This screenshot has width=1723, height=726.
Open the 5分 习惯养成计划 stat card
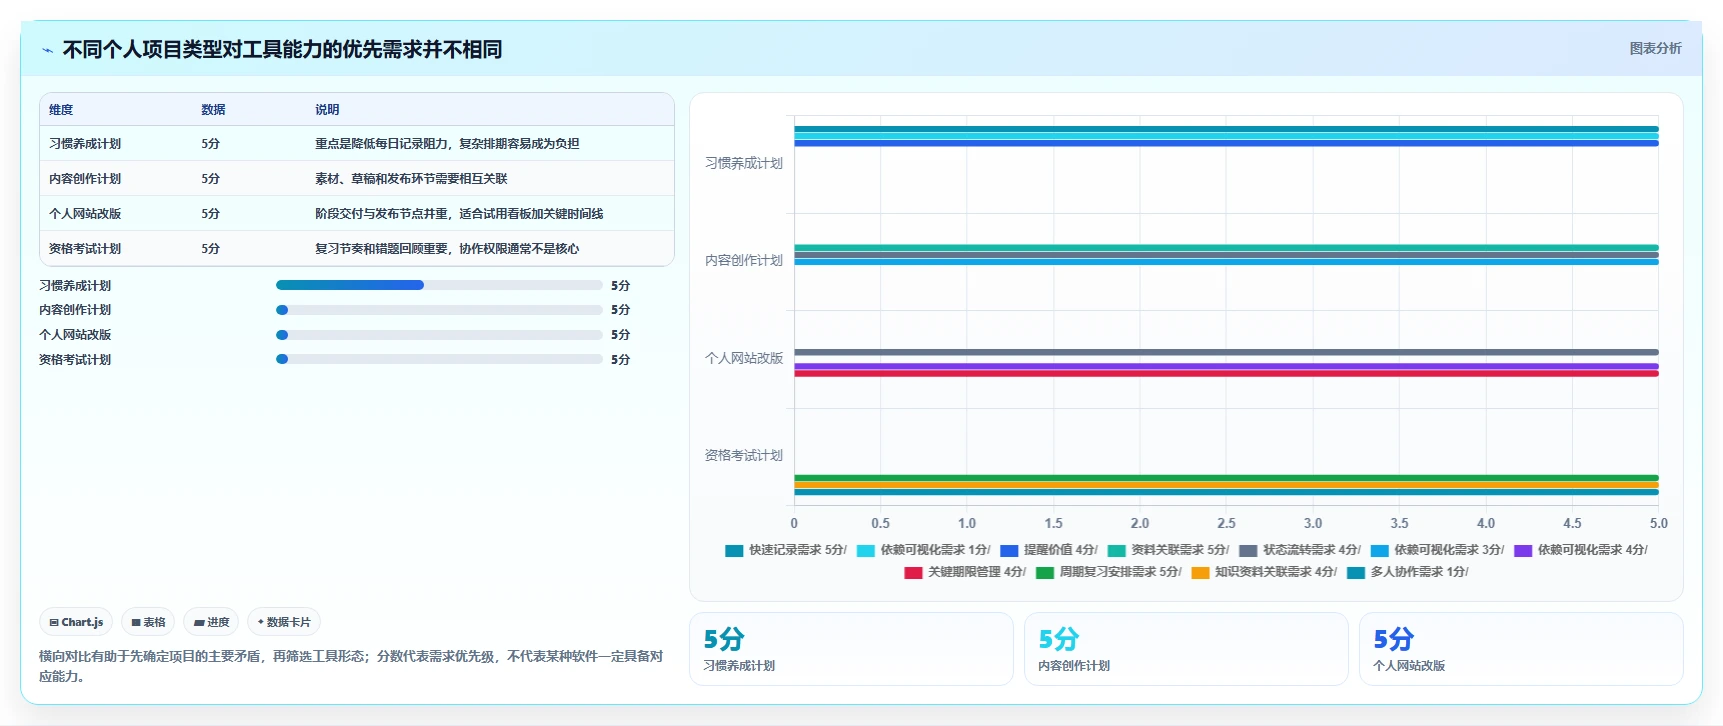[851, 649]
